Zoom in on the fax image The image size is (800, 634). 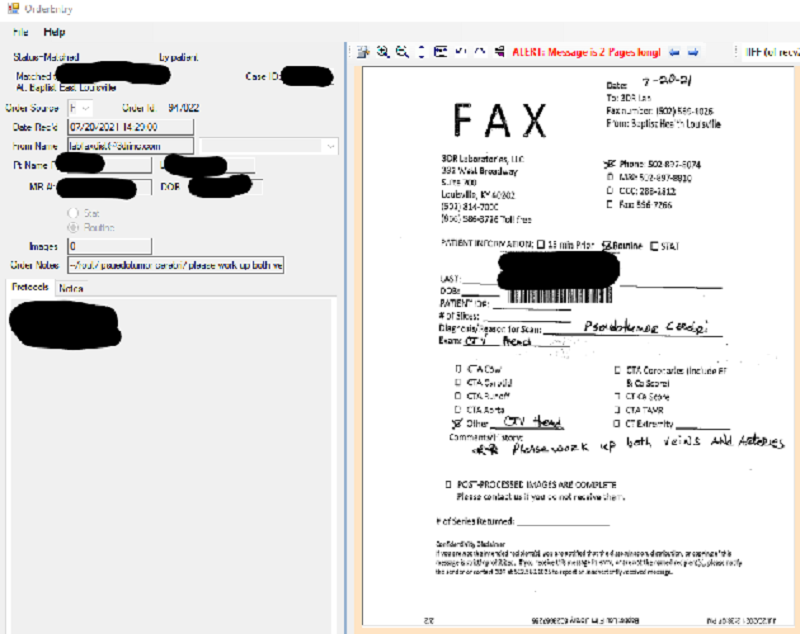[383, 51]
